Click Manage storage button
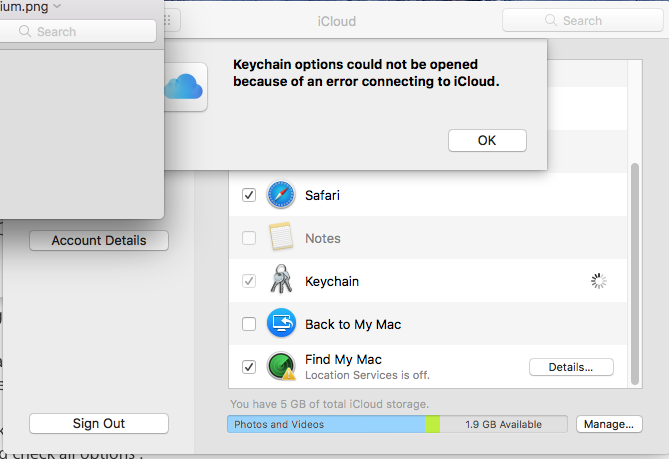 (609, 424)
